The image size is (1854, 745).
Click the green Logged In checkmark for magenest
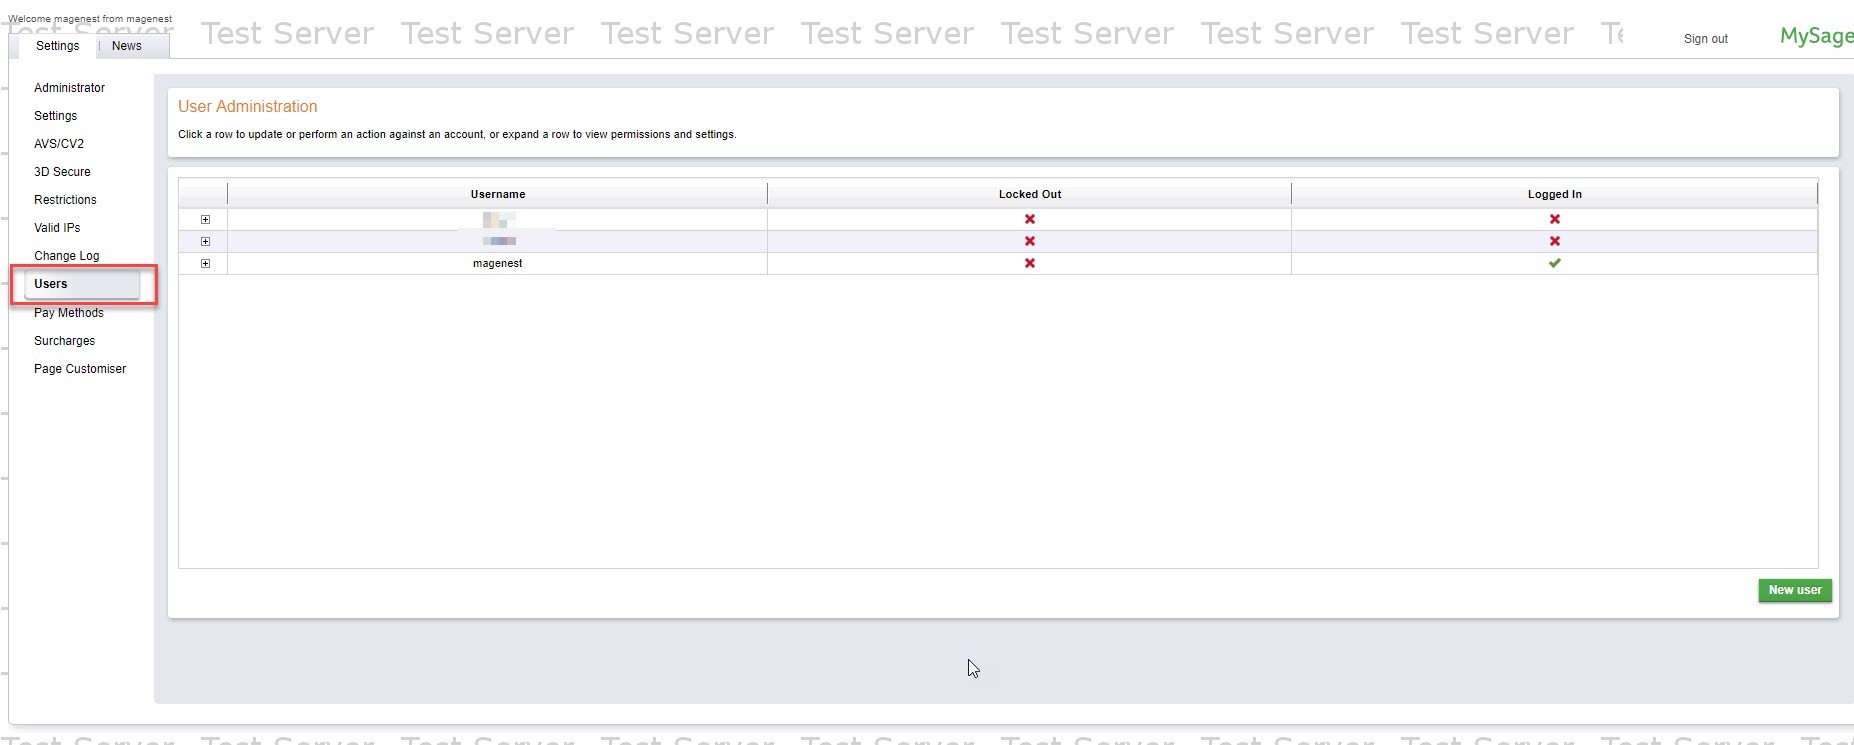coord(1554,264)
